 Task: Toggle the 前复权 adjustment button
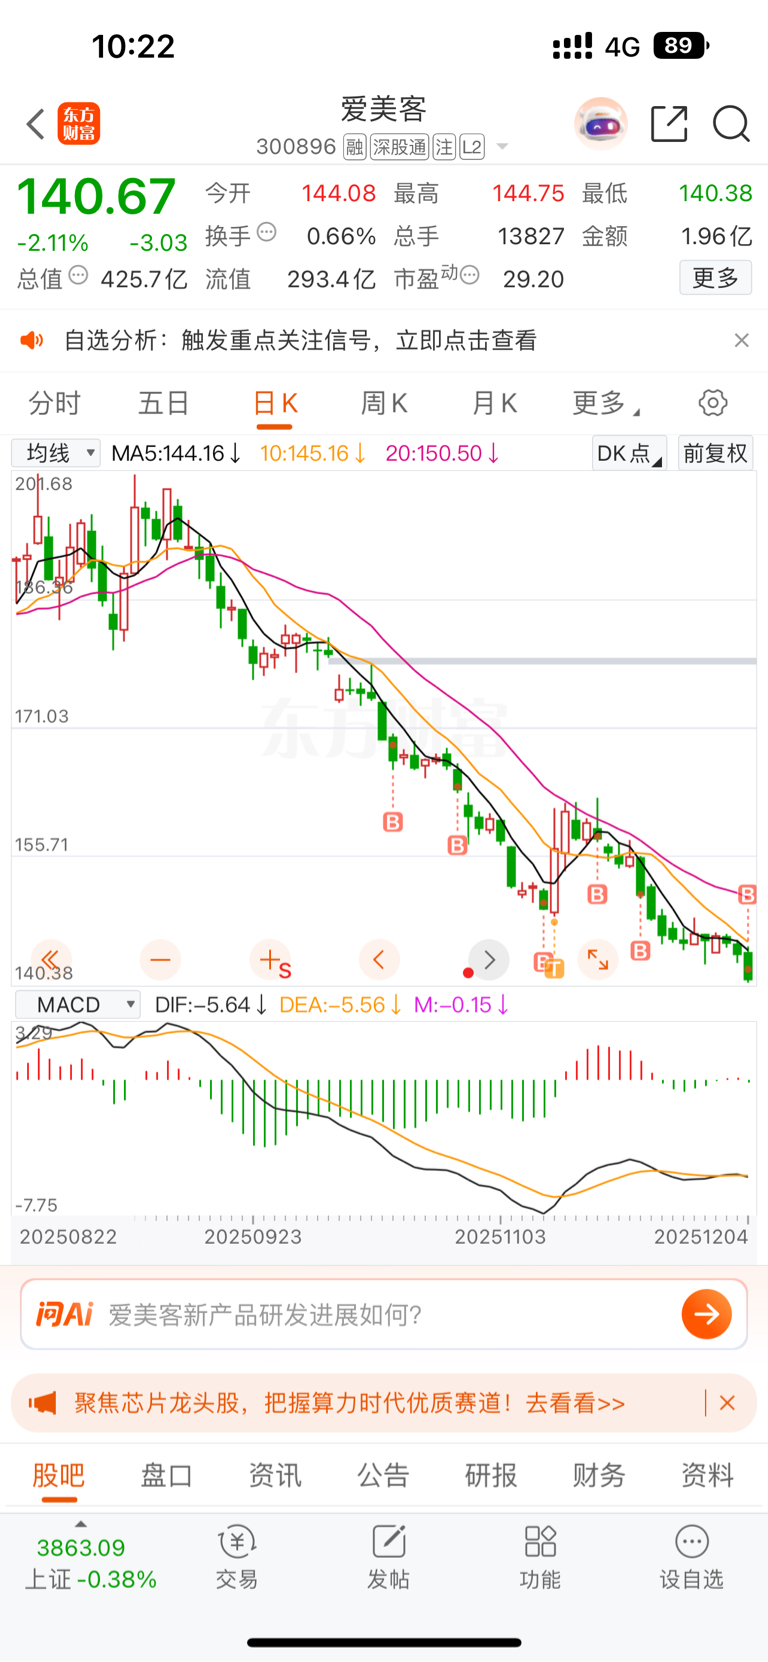coord(715,453)
